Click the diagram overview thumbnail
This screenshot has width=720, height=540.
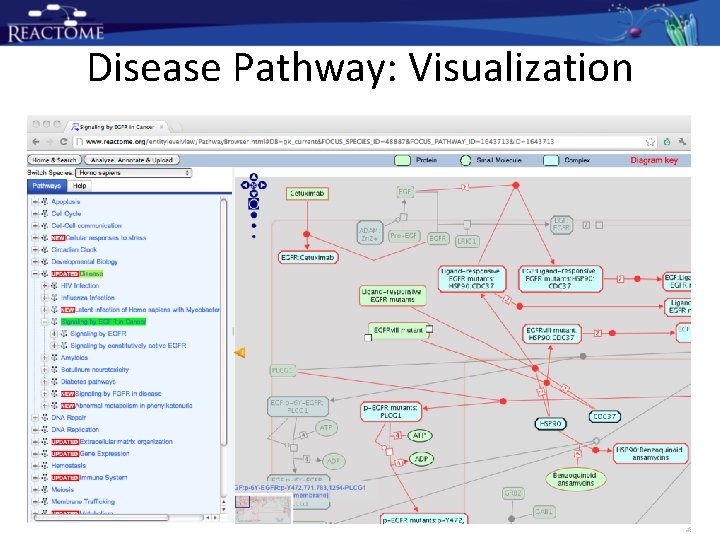tap(263, 509)
